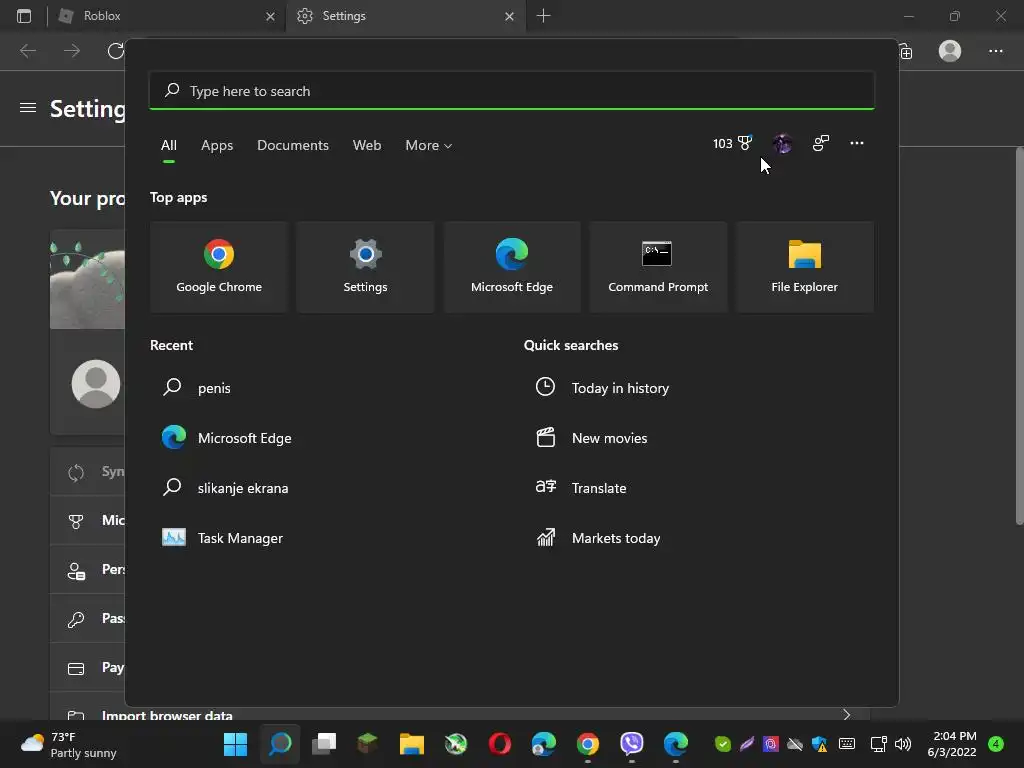
Task: Open Google Chrome from Top apps
Action: [x=219, y=266]
